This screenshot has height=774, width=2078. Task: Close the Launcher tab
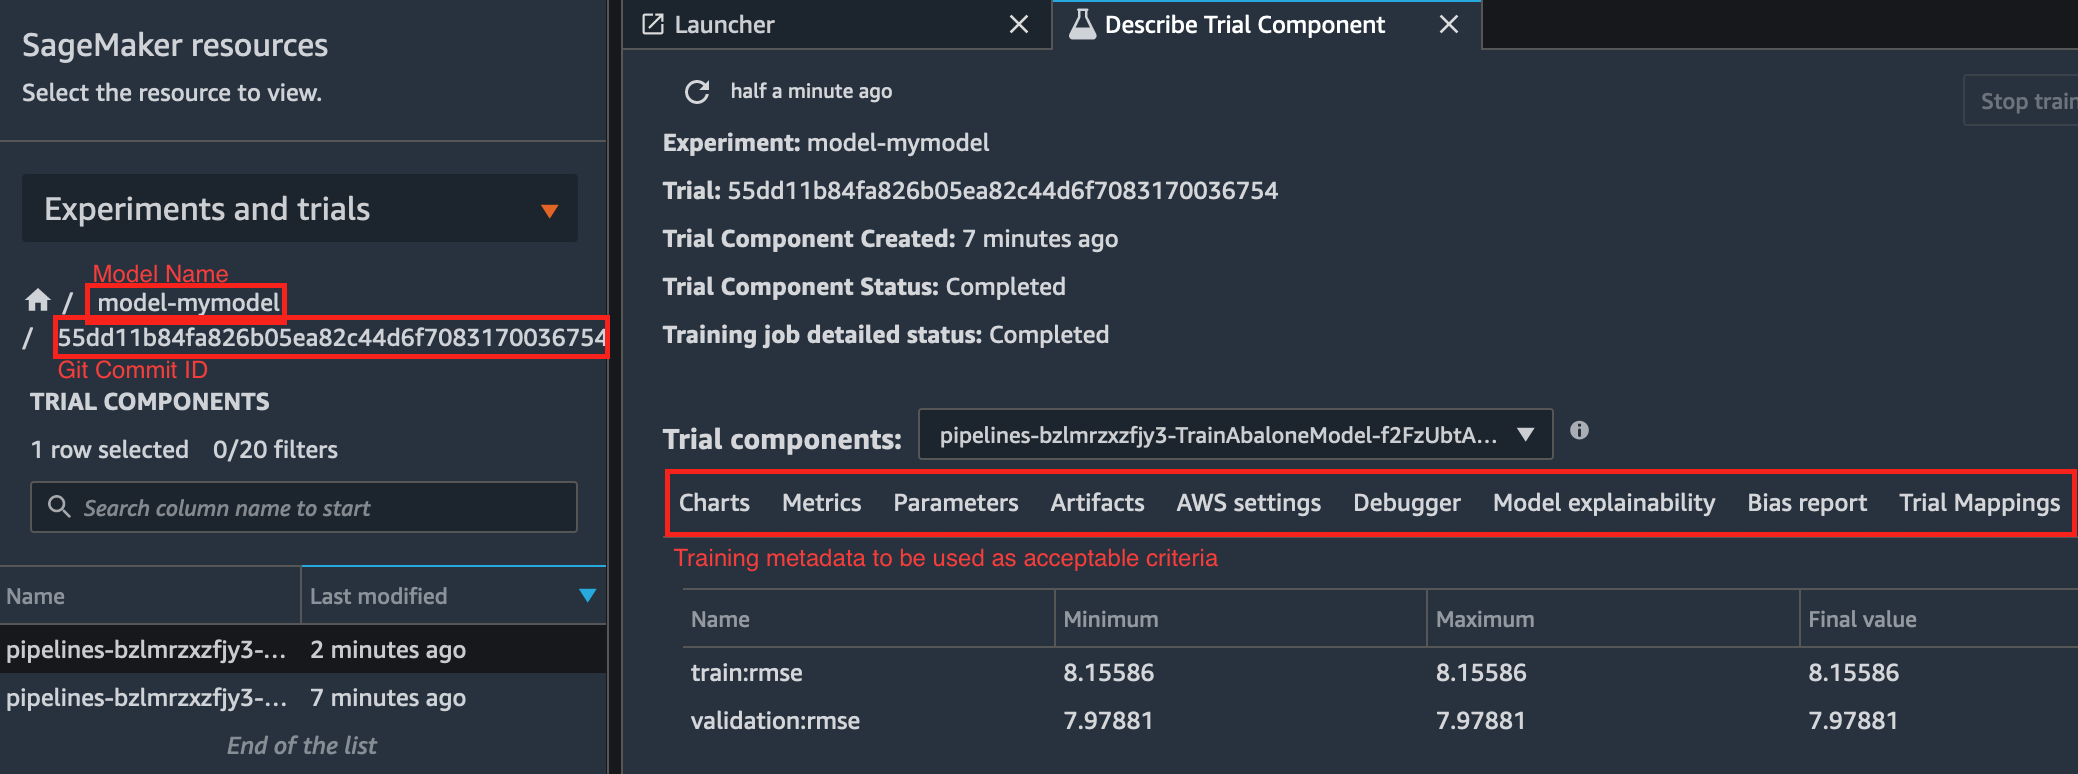point(1018,24)
